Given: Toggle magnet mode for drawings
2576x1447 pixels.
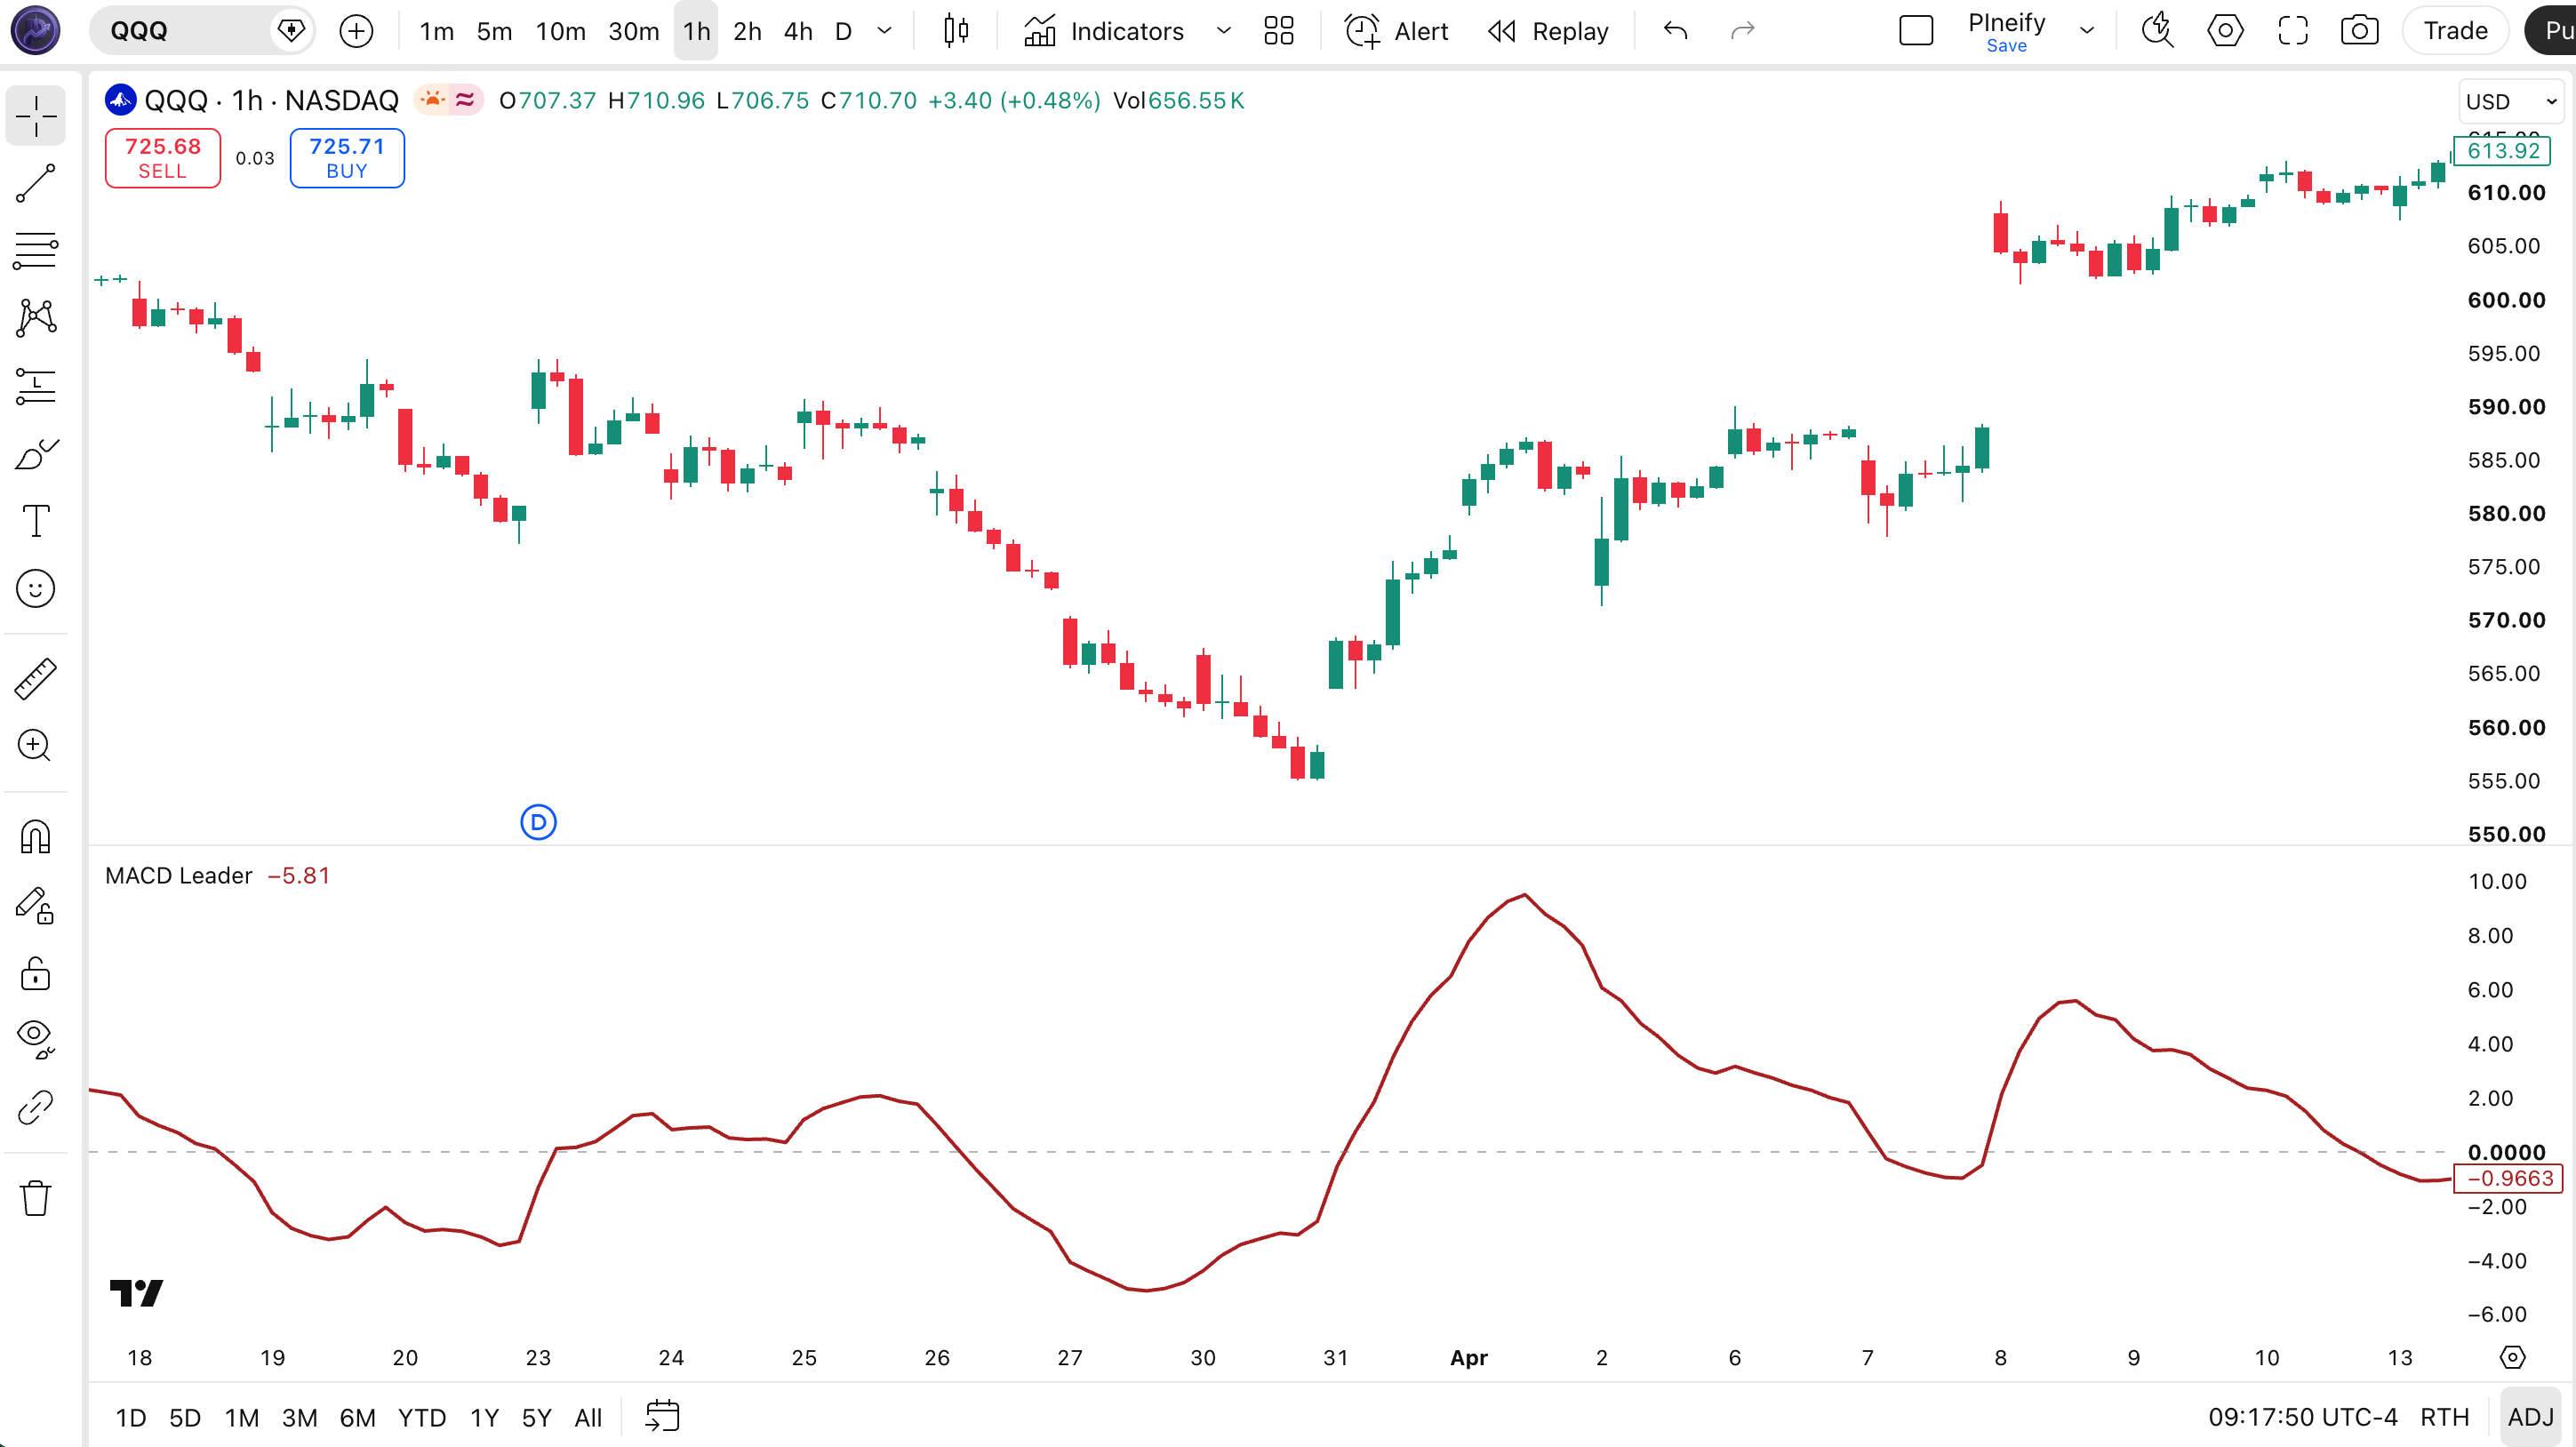Looking at the screenshot, I should (x=36, y=837).
